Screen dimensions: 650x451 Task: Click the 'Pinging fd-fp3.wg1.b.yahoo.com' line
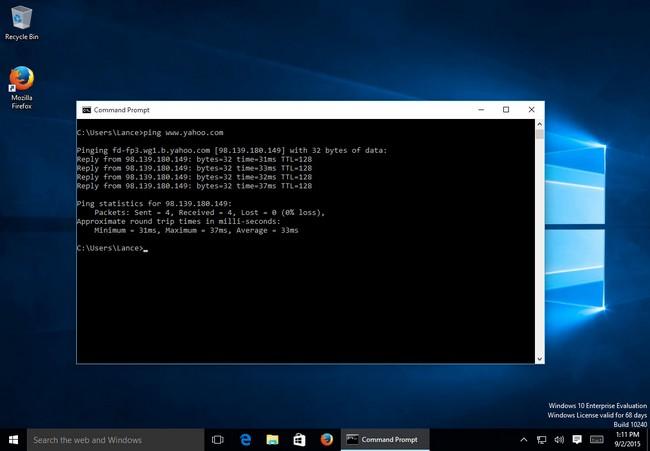point(232,150)
